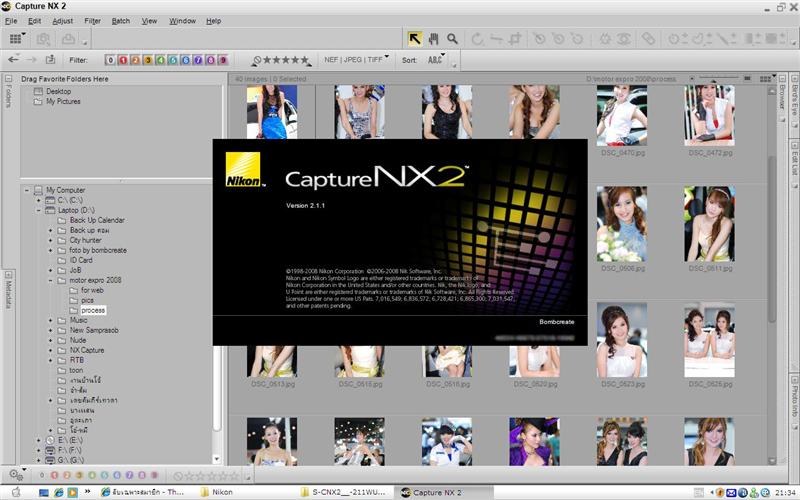The width and height of the screenshot is (800, 500).
Task: Click the thumbnail DSC_0470.jpg
Action: [x=622, y=115]
